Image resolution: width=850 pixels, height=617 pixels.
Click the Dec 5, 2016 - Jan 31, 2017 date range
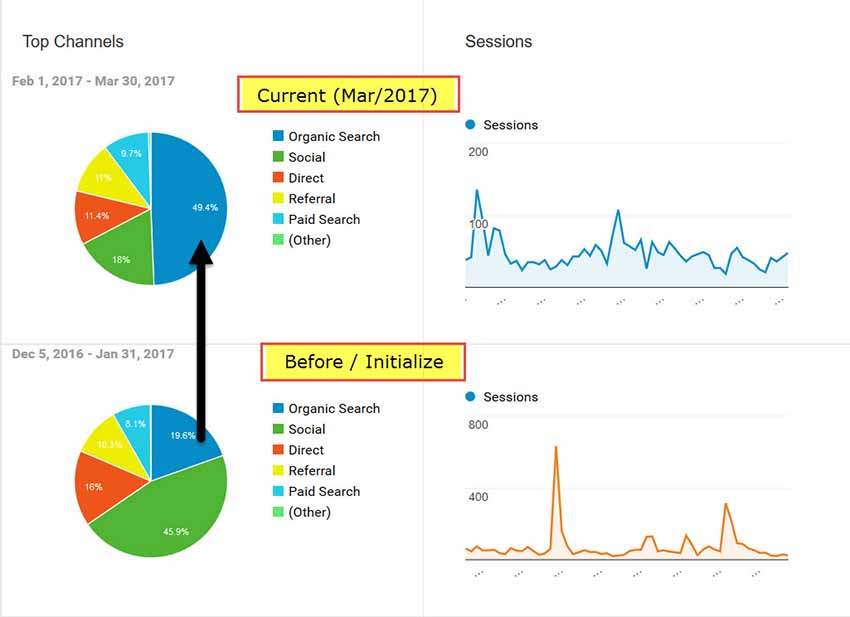pyautogui.click(x=93, y=354)
